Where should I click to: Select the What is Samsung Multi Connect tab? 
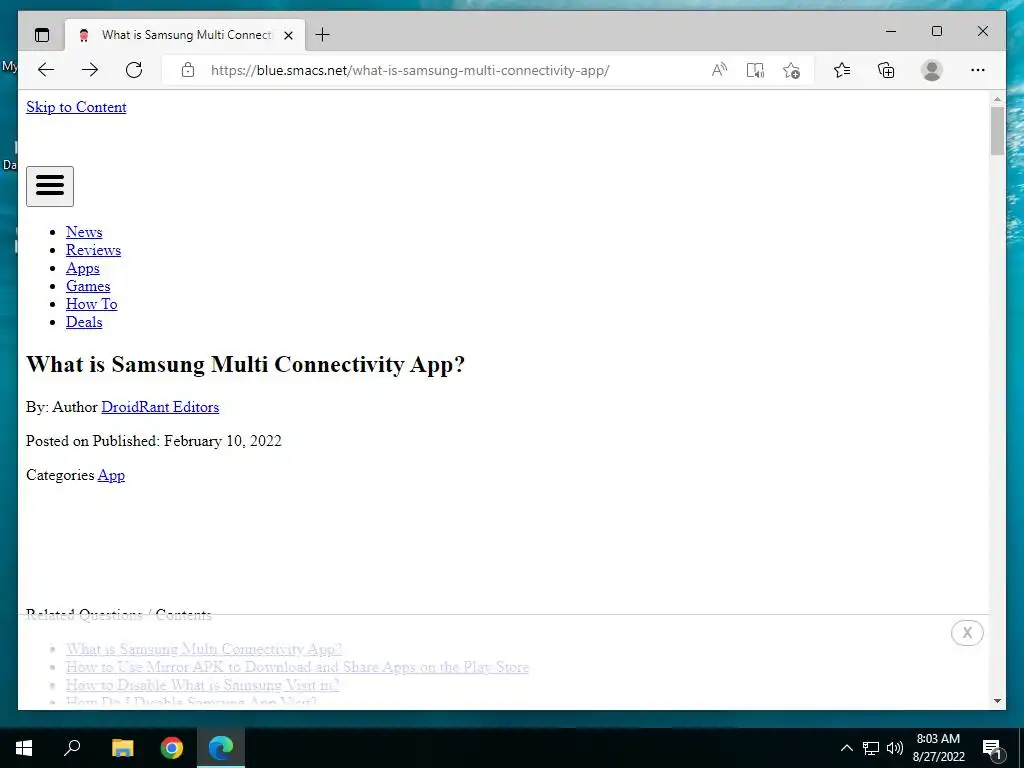[185, 35]
